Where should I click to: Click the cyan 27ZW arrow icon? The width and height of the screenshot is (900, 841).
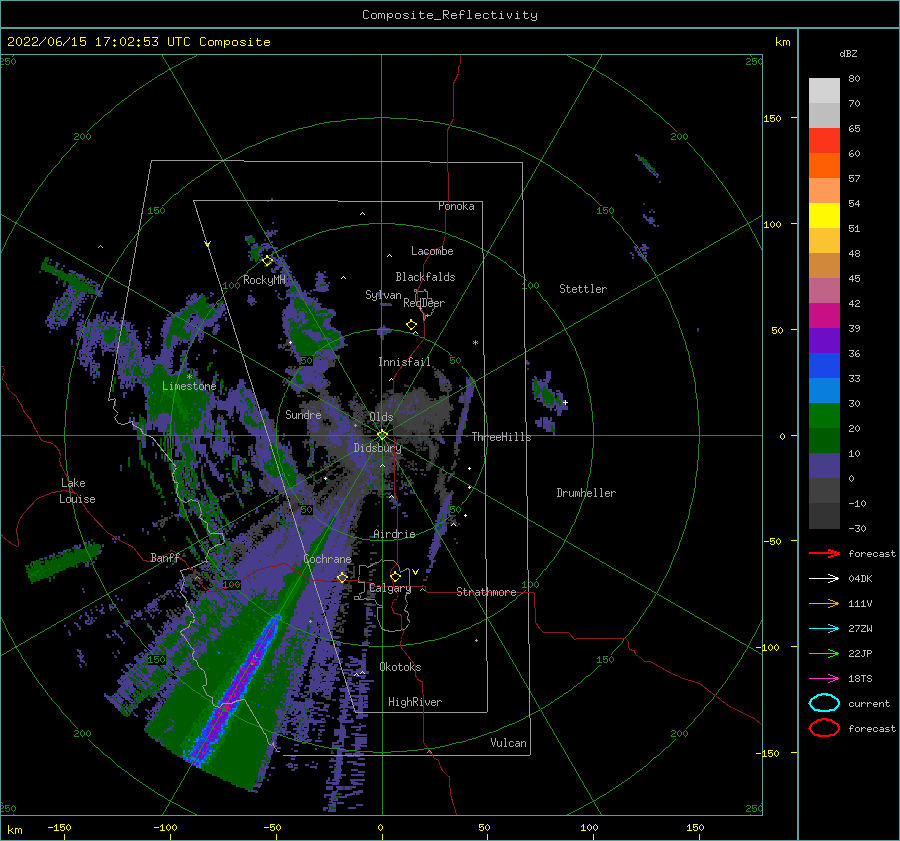(824, 629)
